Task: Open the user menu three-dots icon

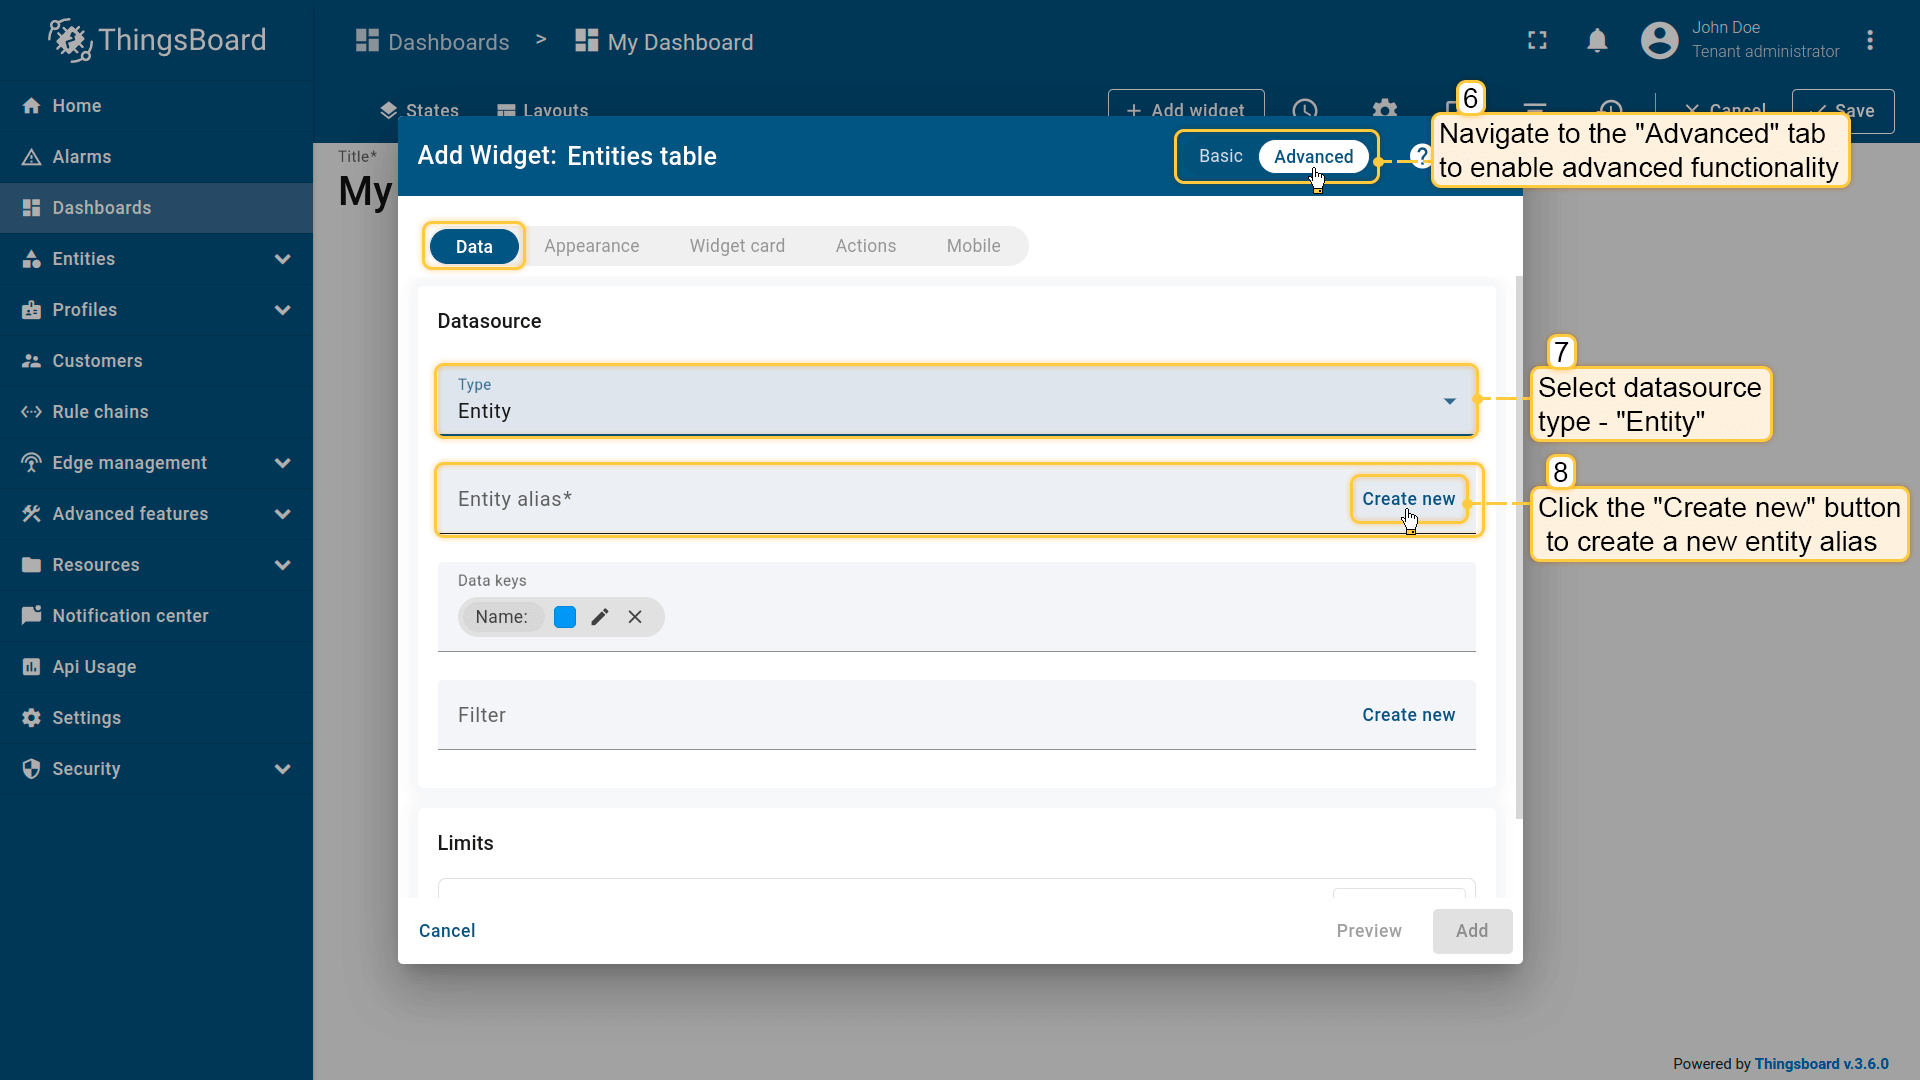Action: click(1869, 40)
